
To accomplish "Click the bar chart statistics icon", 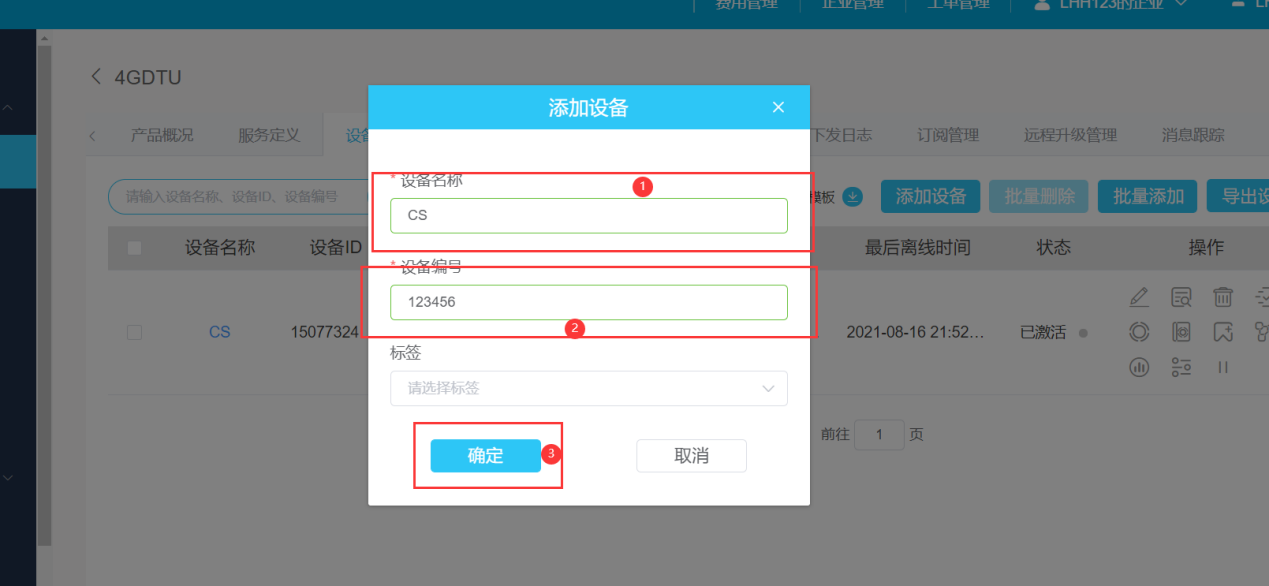I will [x=1139, y=367].
